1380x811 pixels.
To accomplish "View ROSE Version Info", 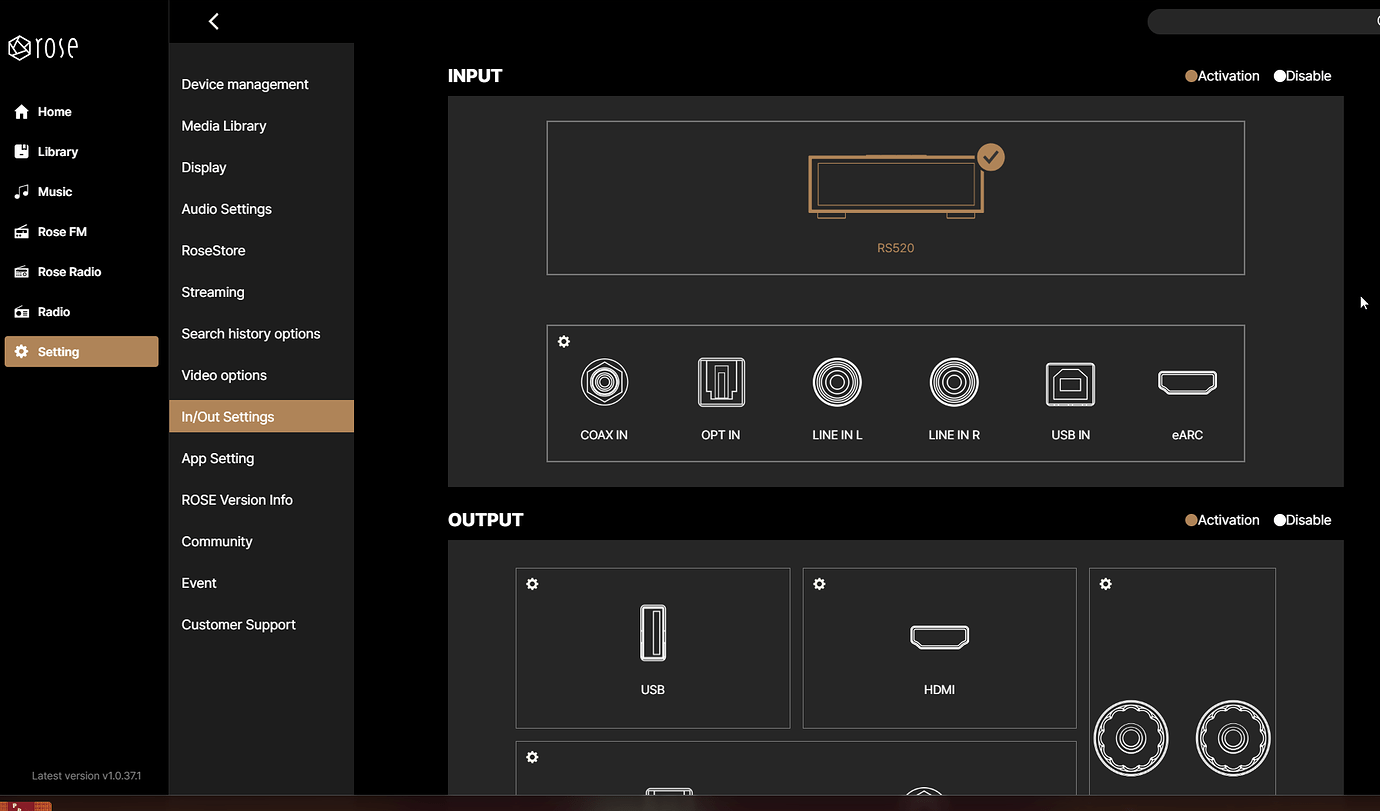I will pos(261,500).
